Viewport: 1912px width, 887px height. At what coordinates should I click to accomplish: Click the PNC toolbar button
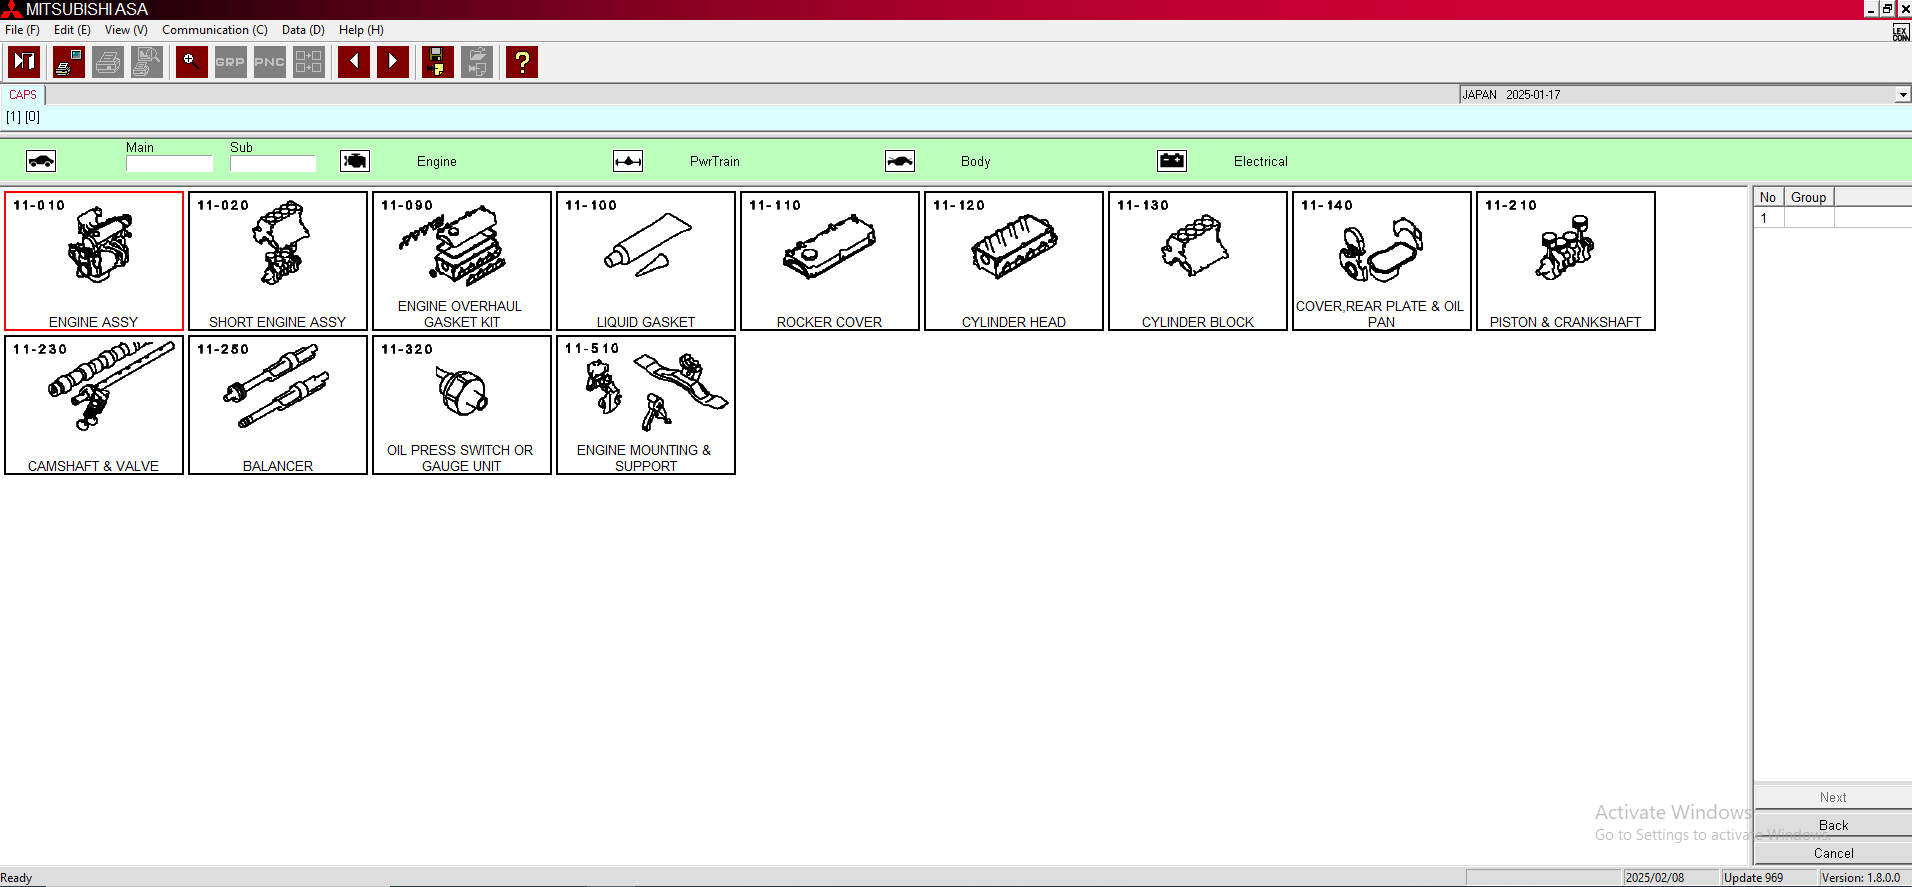click(x=270, y=62)
